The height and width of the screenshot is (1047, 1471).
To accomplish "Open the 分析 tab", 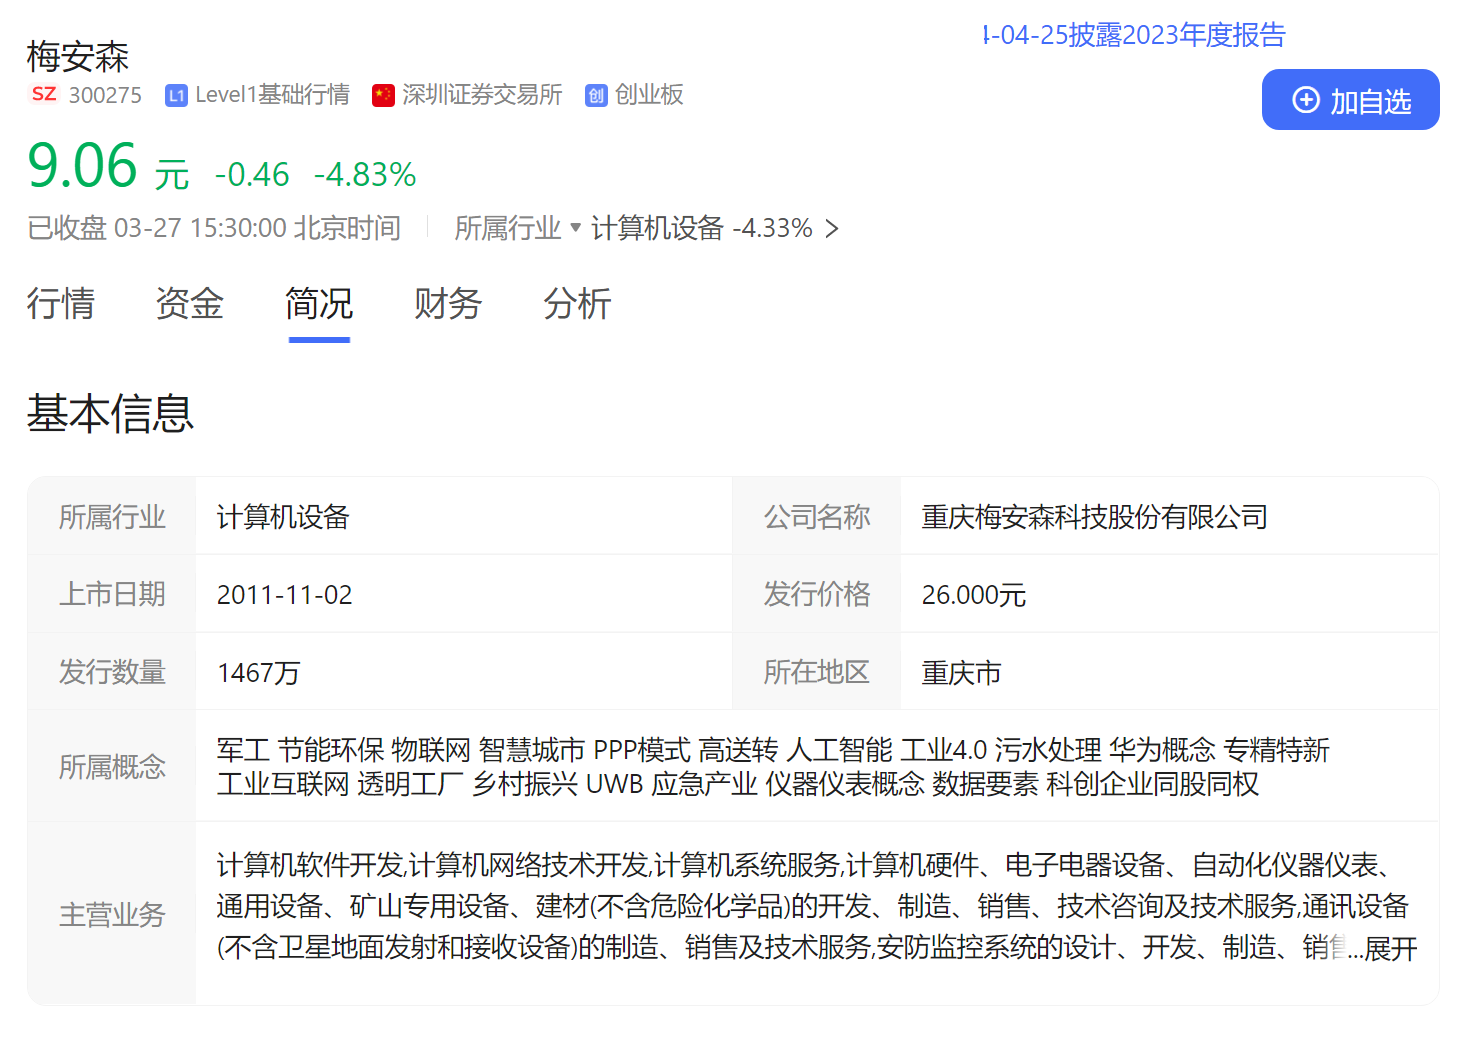I will pyautogui.click(x=577, y=303).
